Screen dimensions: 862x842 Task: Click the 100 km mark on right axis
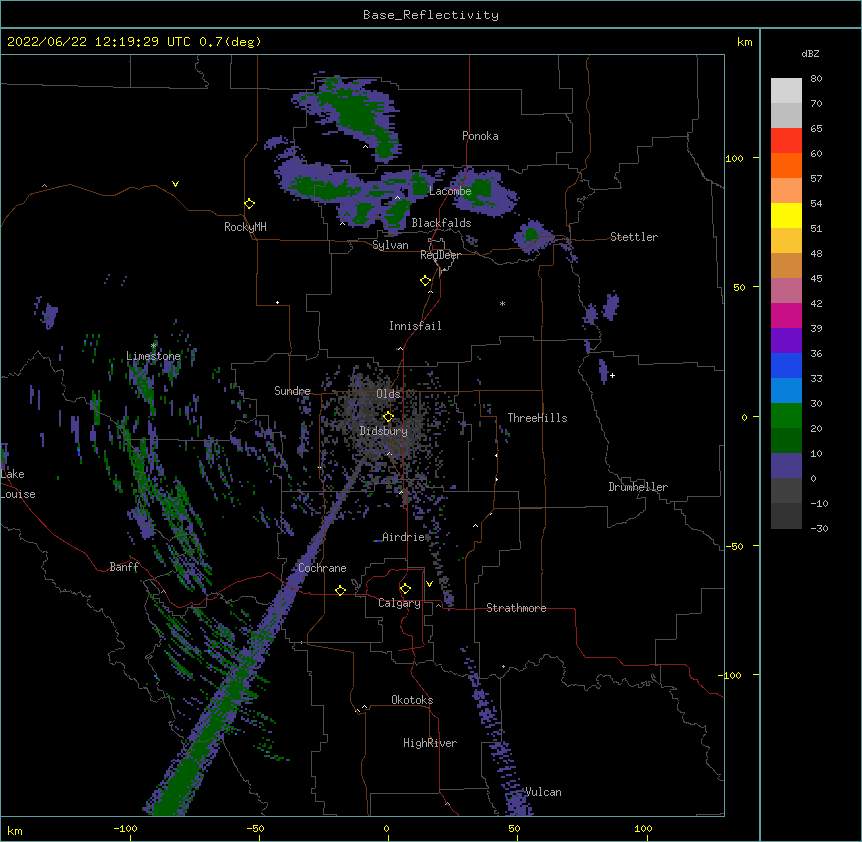click(734, 158)
